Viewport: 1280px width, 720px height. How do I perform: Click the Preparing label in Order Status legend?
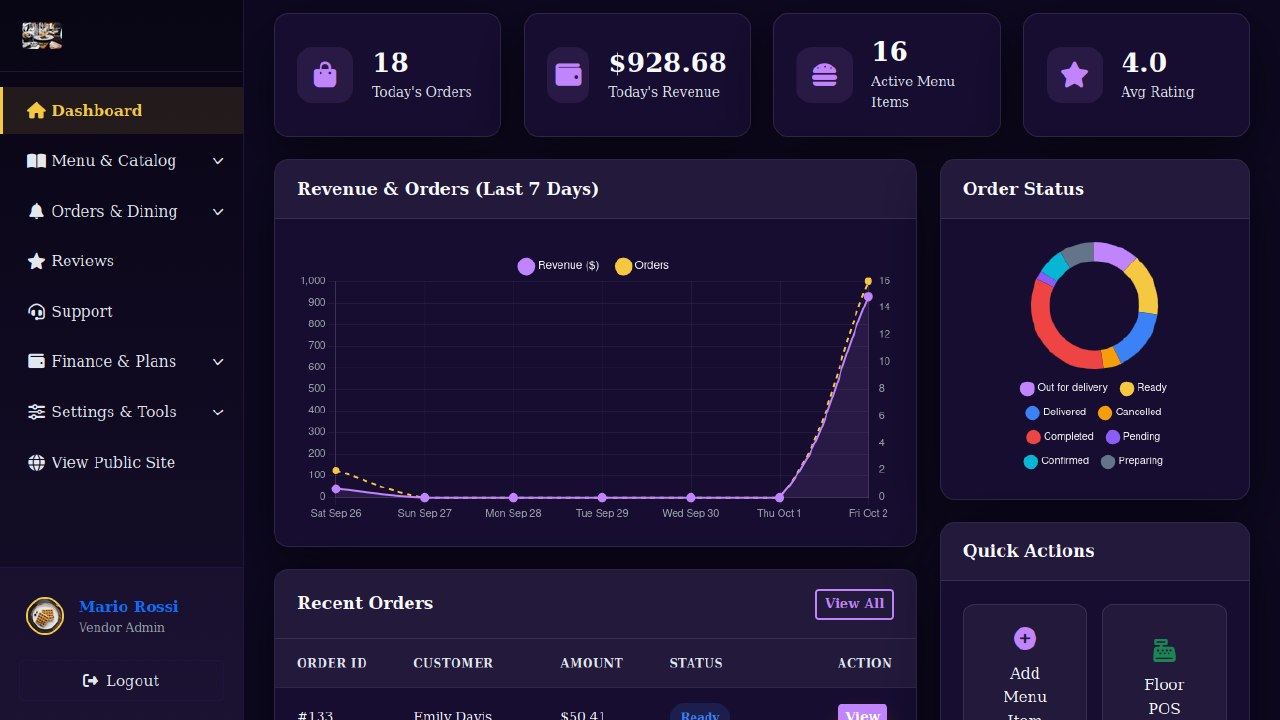[x=1141, y=461]
